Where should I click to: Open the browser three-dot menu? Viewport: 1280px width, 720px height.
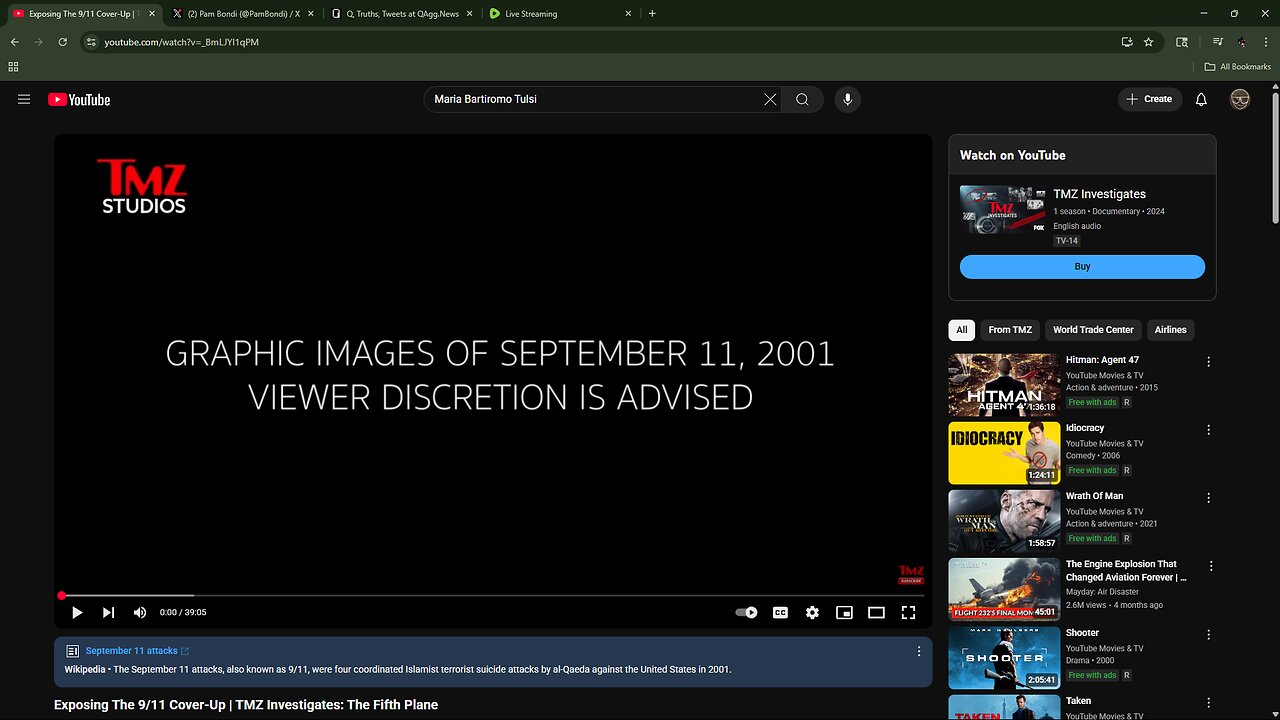coord(1265,42)
